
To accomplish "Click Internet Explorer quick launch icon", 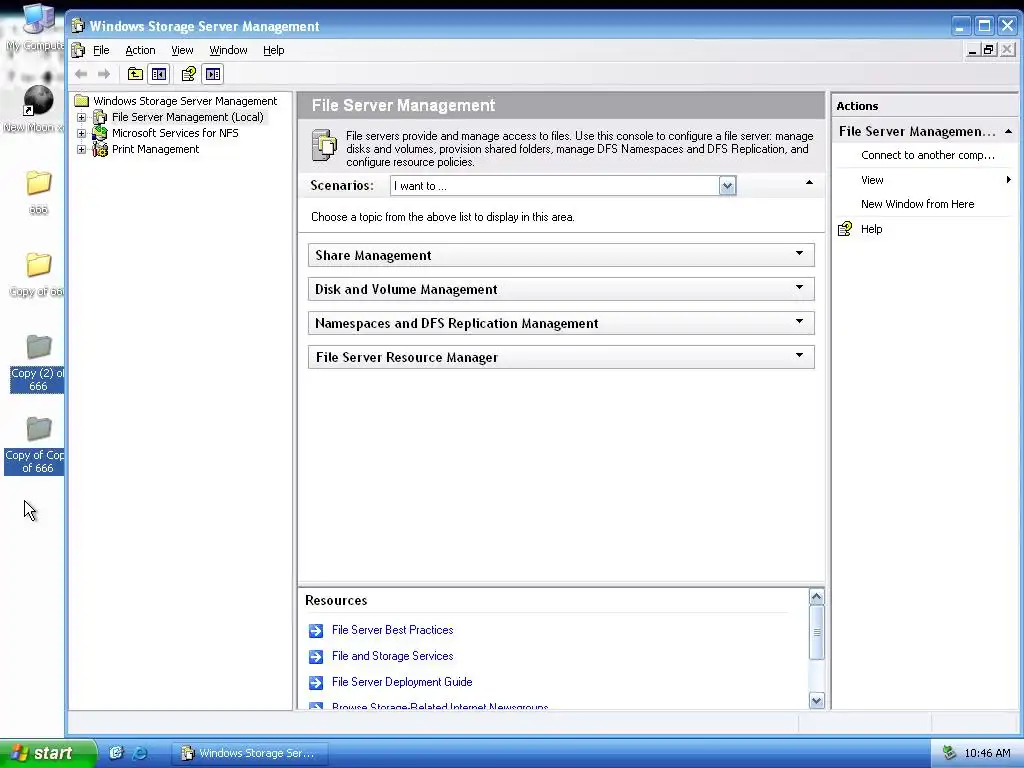I will 139,753.
